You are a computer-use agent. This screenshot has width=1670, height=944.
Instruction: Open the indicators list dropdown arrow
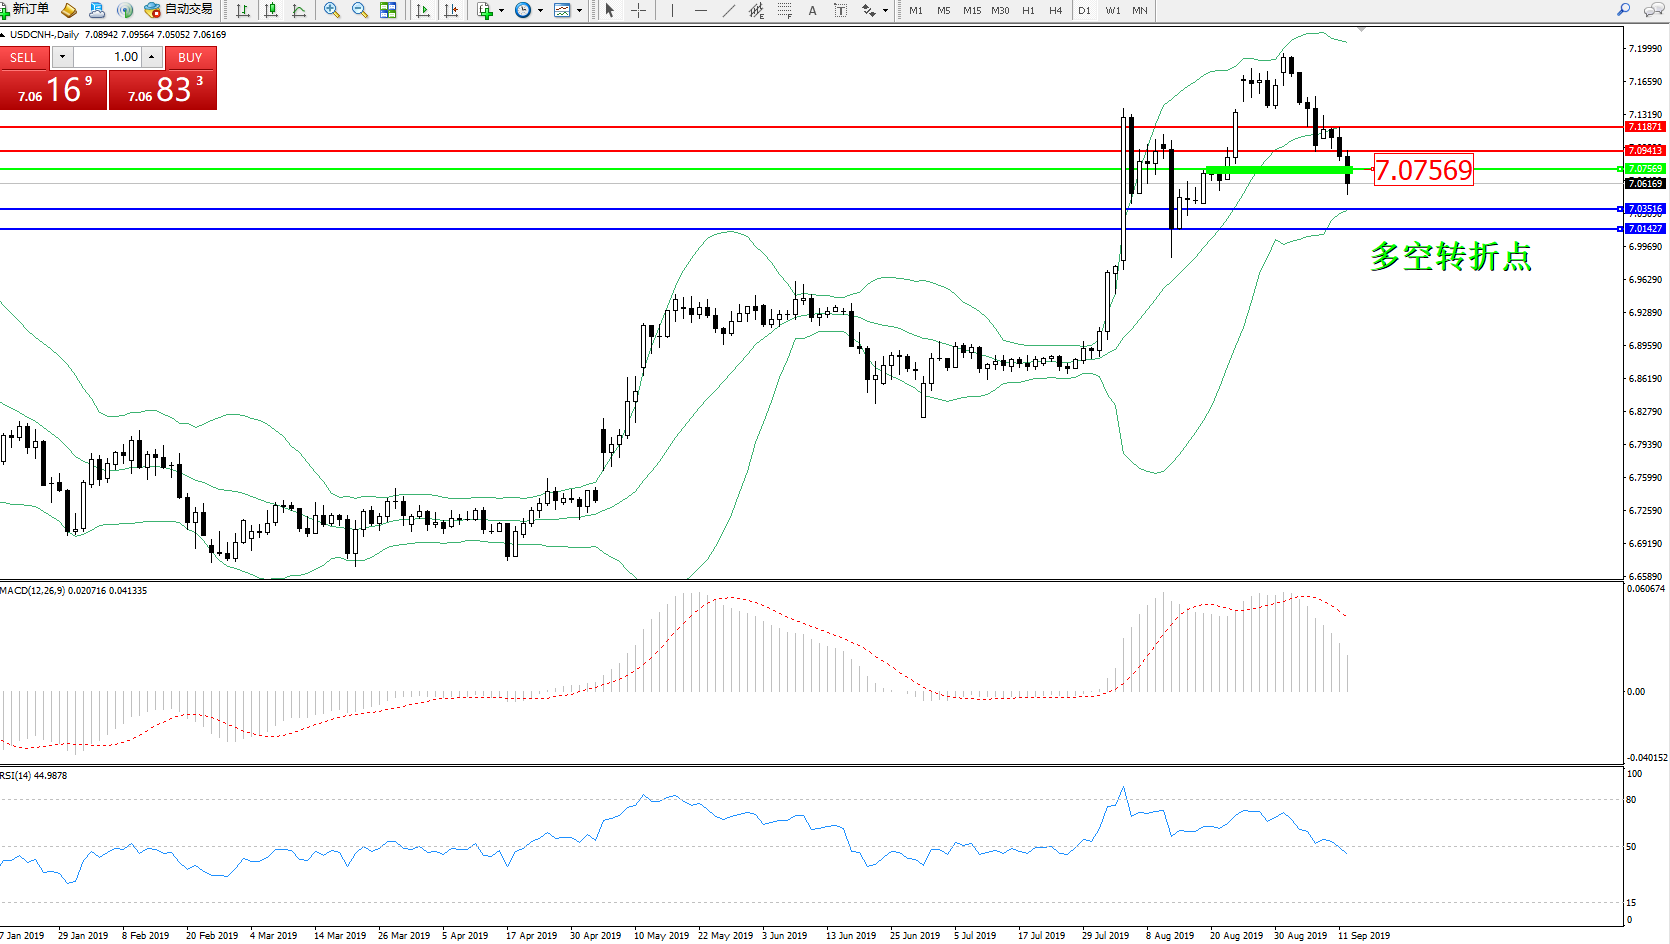(502, 10)
